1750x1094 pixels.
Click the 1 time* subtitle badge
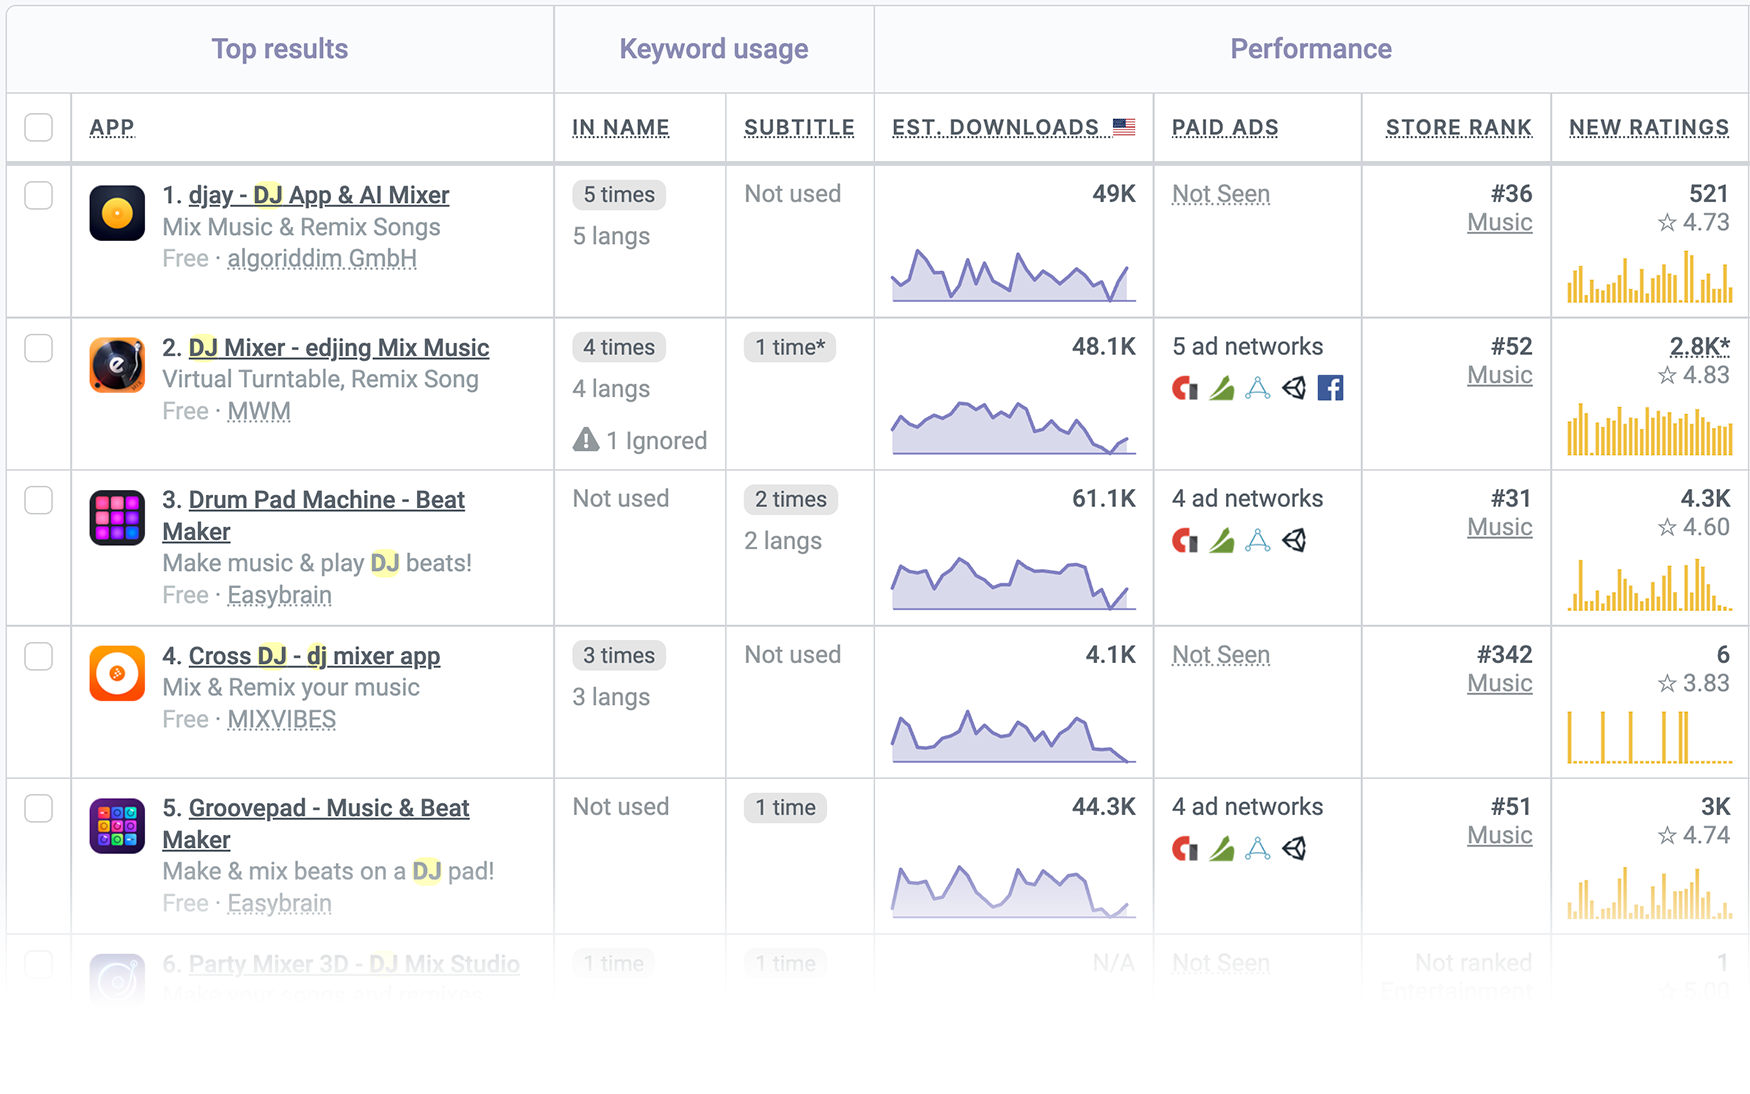tap(790, 347)
